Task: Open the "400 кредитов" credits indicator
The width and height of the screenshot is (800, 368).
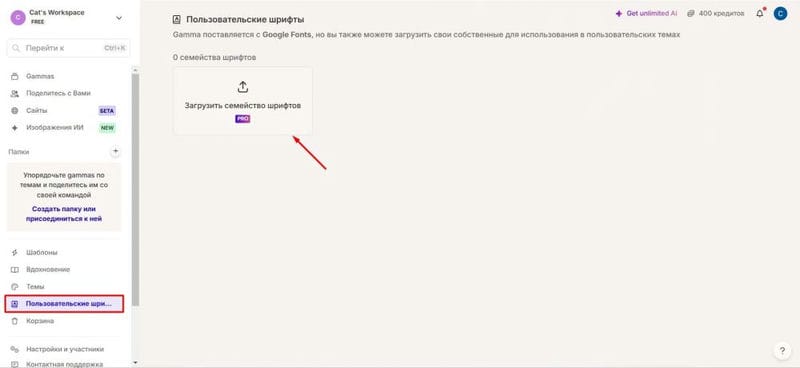Action: click(716, 14)
